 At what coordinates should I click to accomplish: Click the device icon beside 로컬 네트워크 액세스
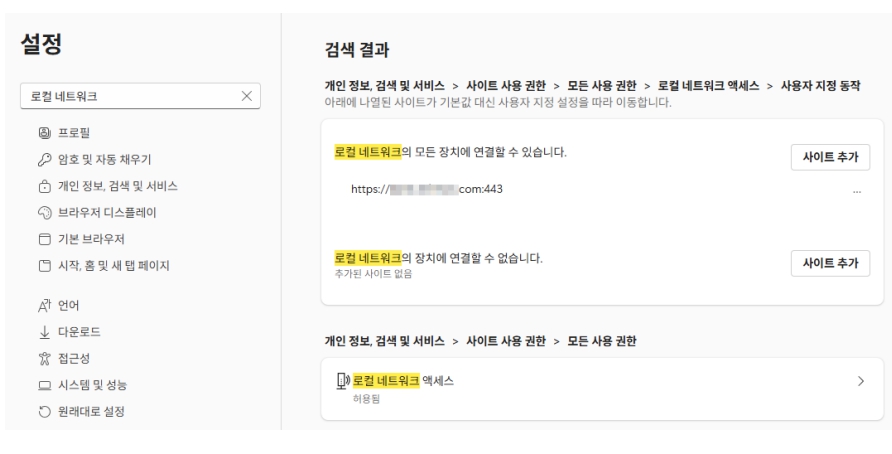click(x=342, y=381)
